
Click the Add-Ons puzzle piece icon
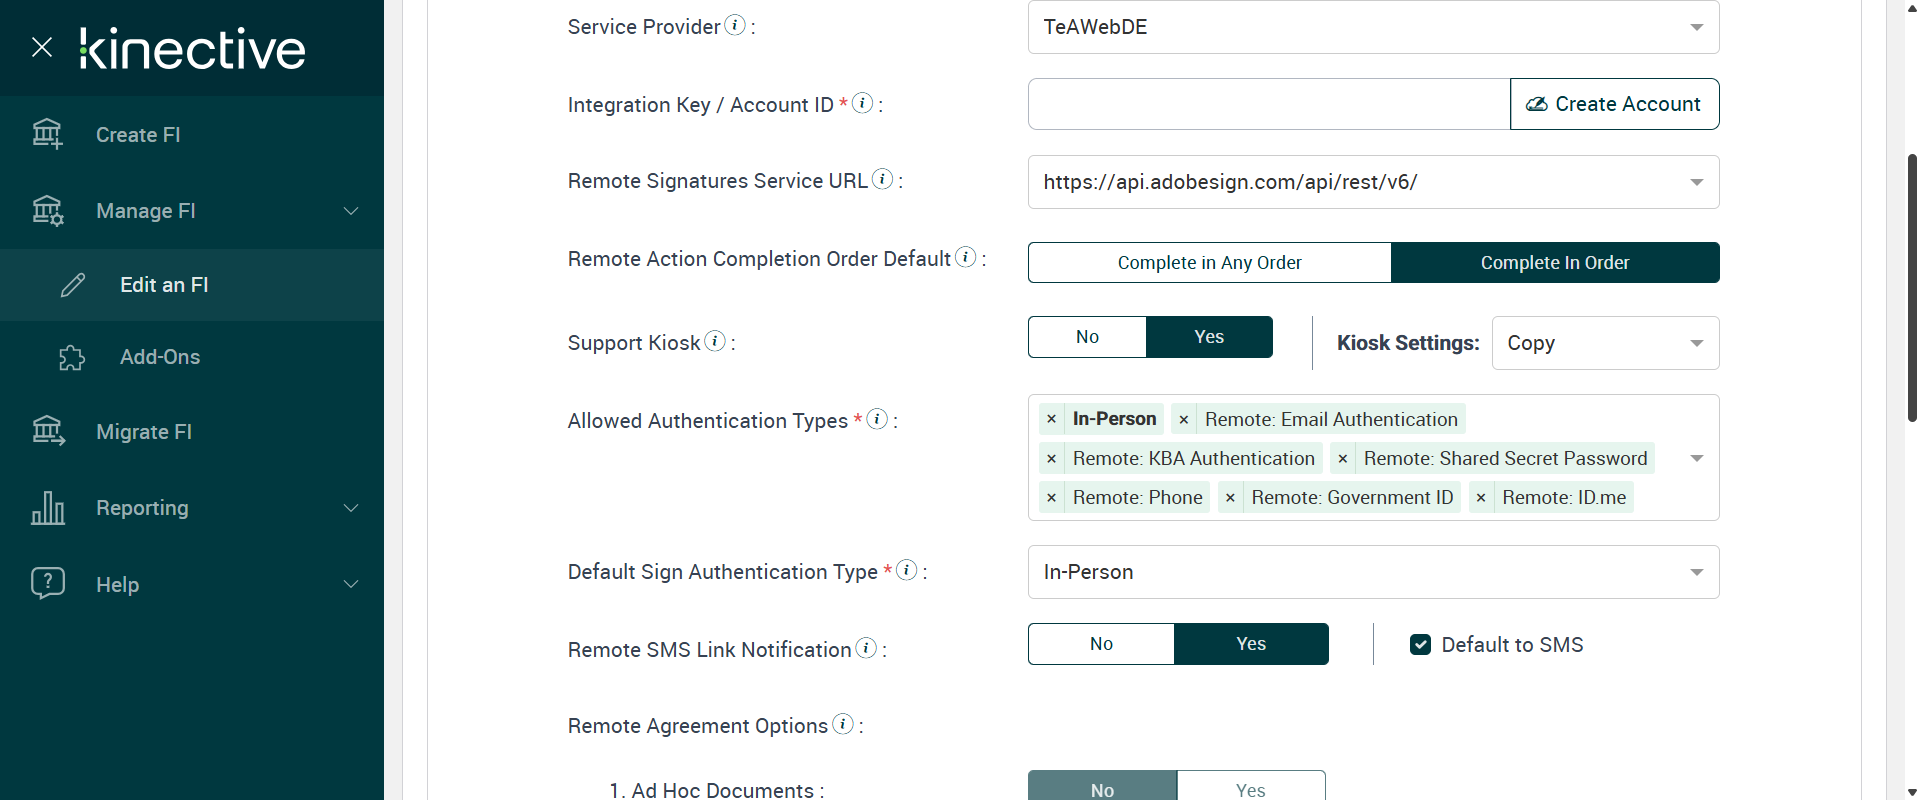point(72,357)
